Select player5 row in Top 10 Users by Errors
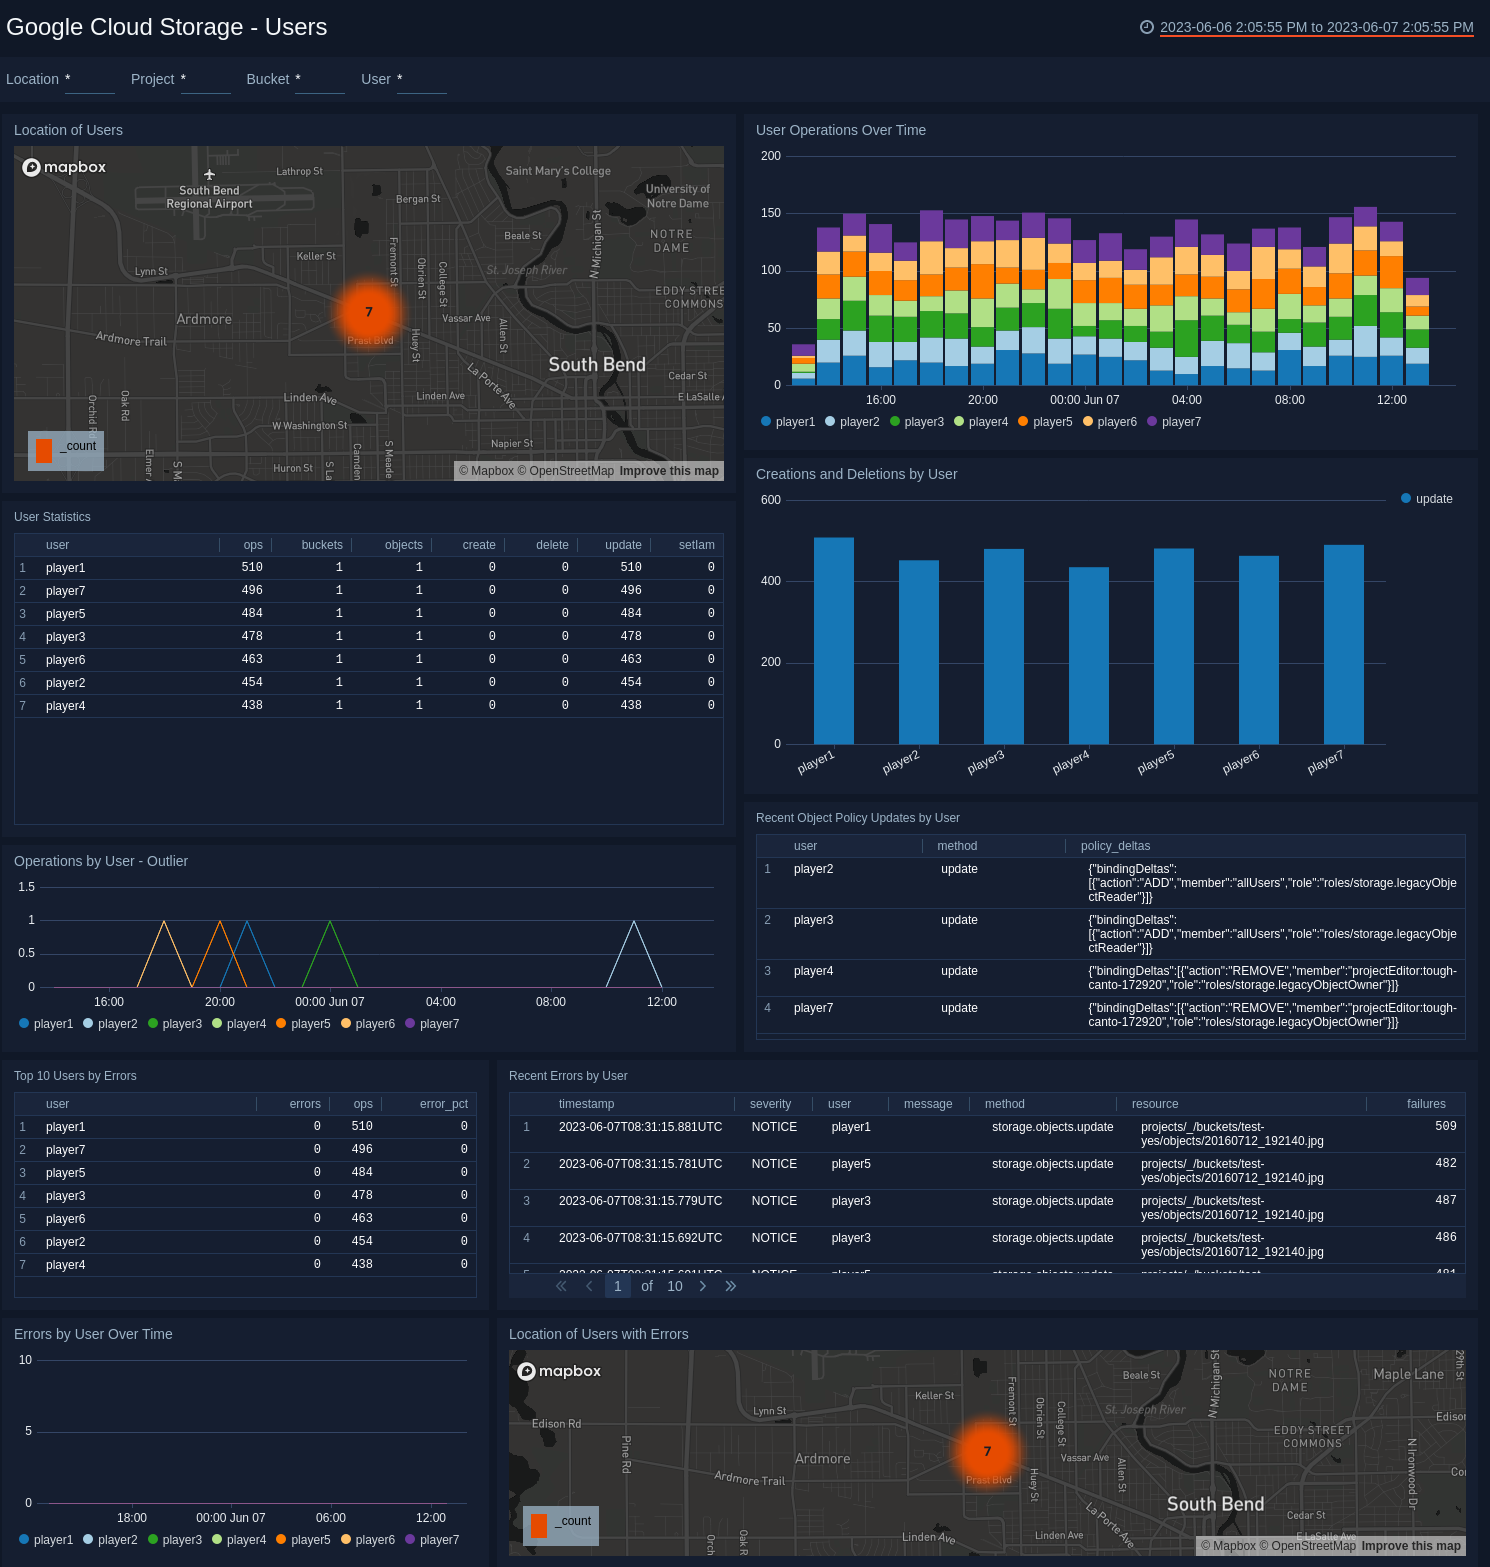This screenshot has width=1490, height=1567. pyautogui.click(x=246, y=1173)
